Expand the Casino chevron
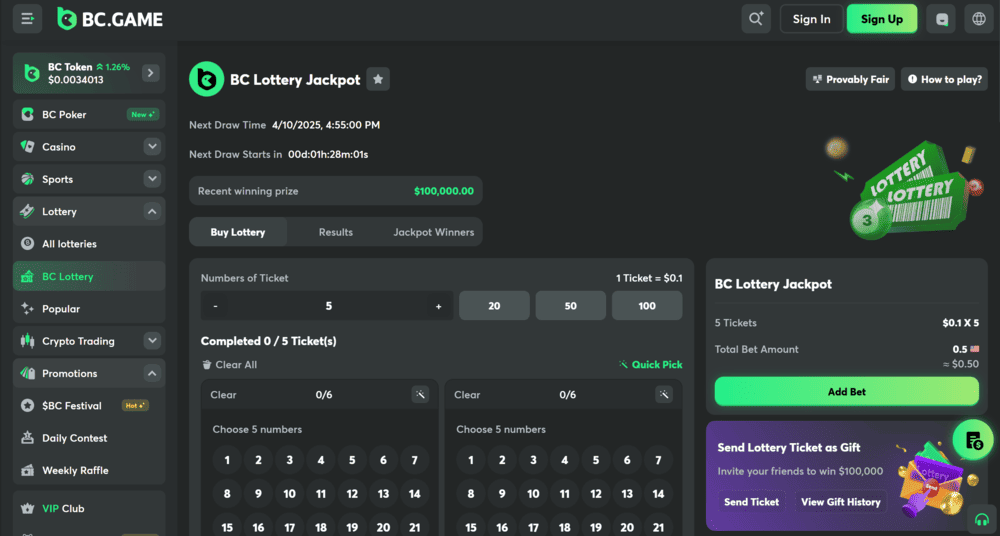The width and height of the screenshot is (1000, 536). tap(152, 147)
